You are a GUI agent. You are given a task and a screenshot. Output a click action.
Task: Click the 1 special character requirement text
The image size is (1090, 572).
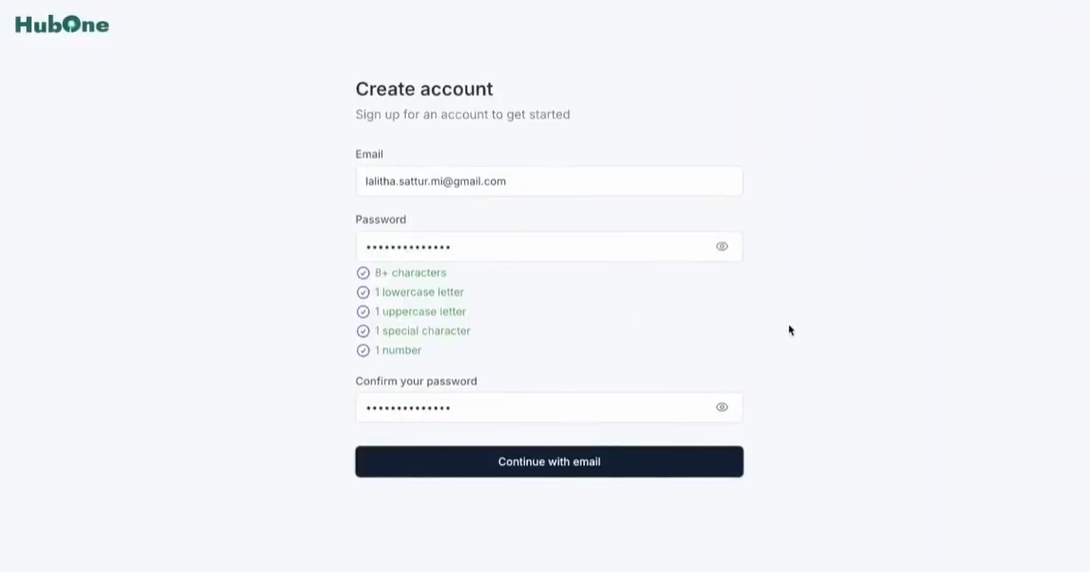423,332
